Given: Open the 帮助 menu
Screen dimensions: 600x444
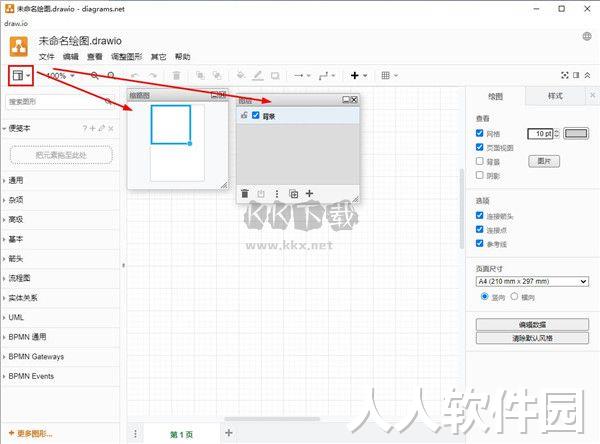Looking at the screenshot, I should [183, 57].
